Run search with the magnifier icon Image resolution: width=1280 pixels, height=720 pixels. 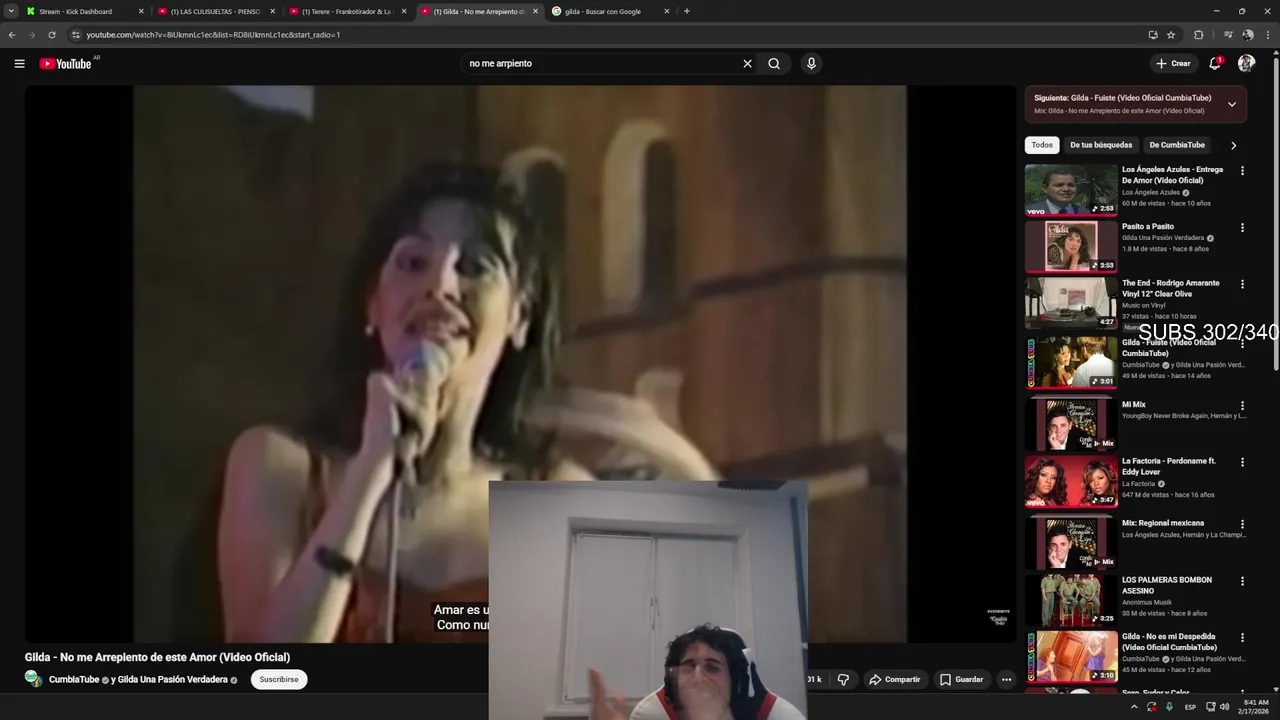[774, 63]
